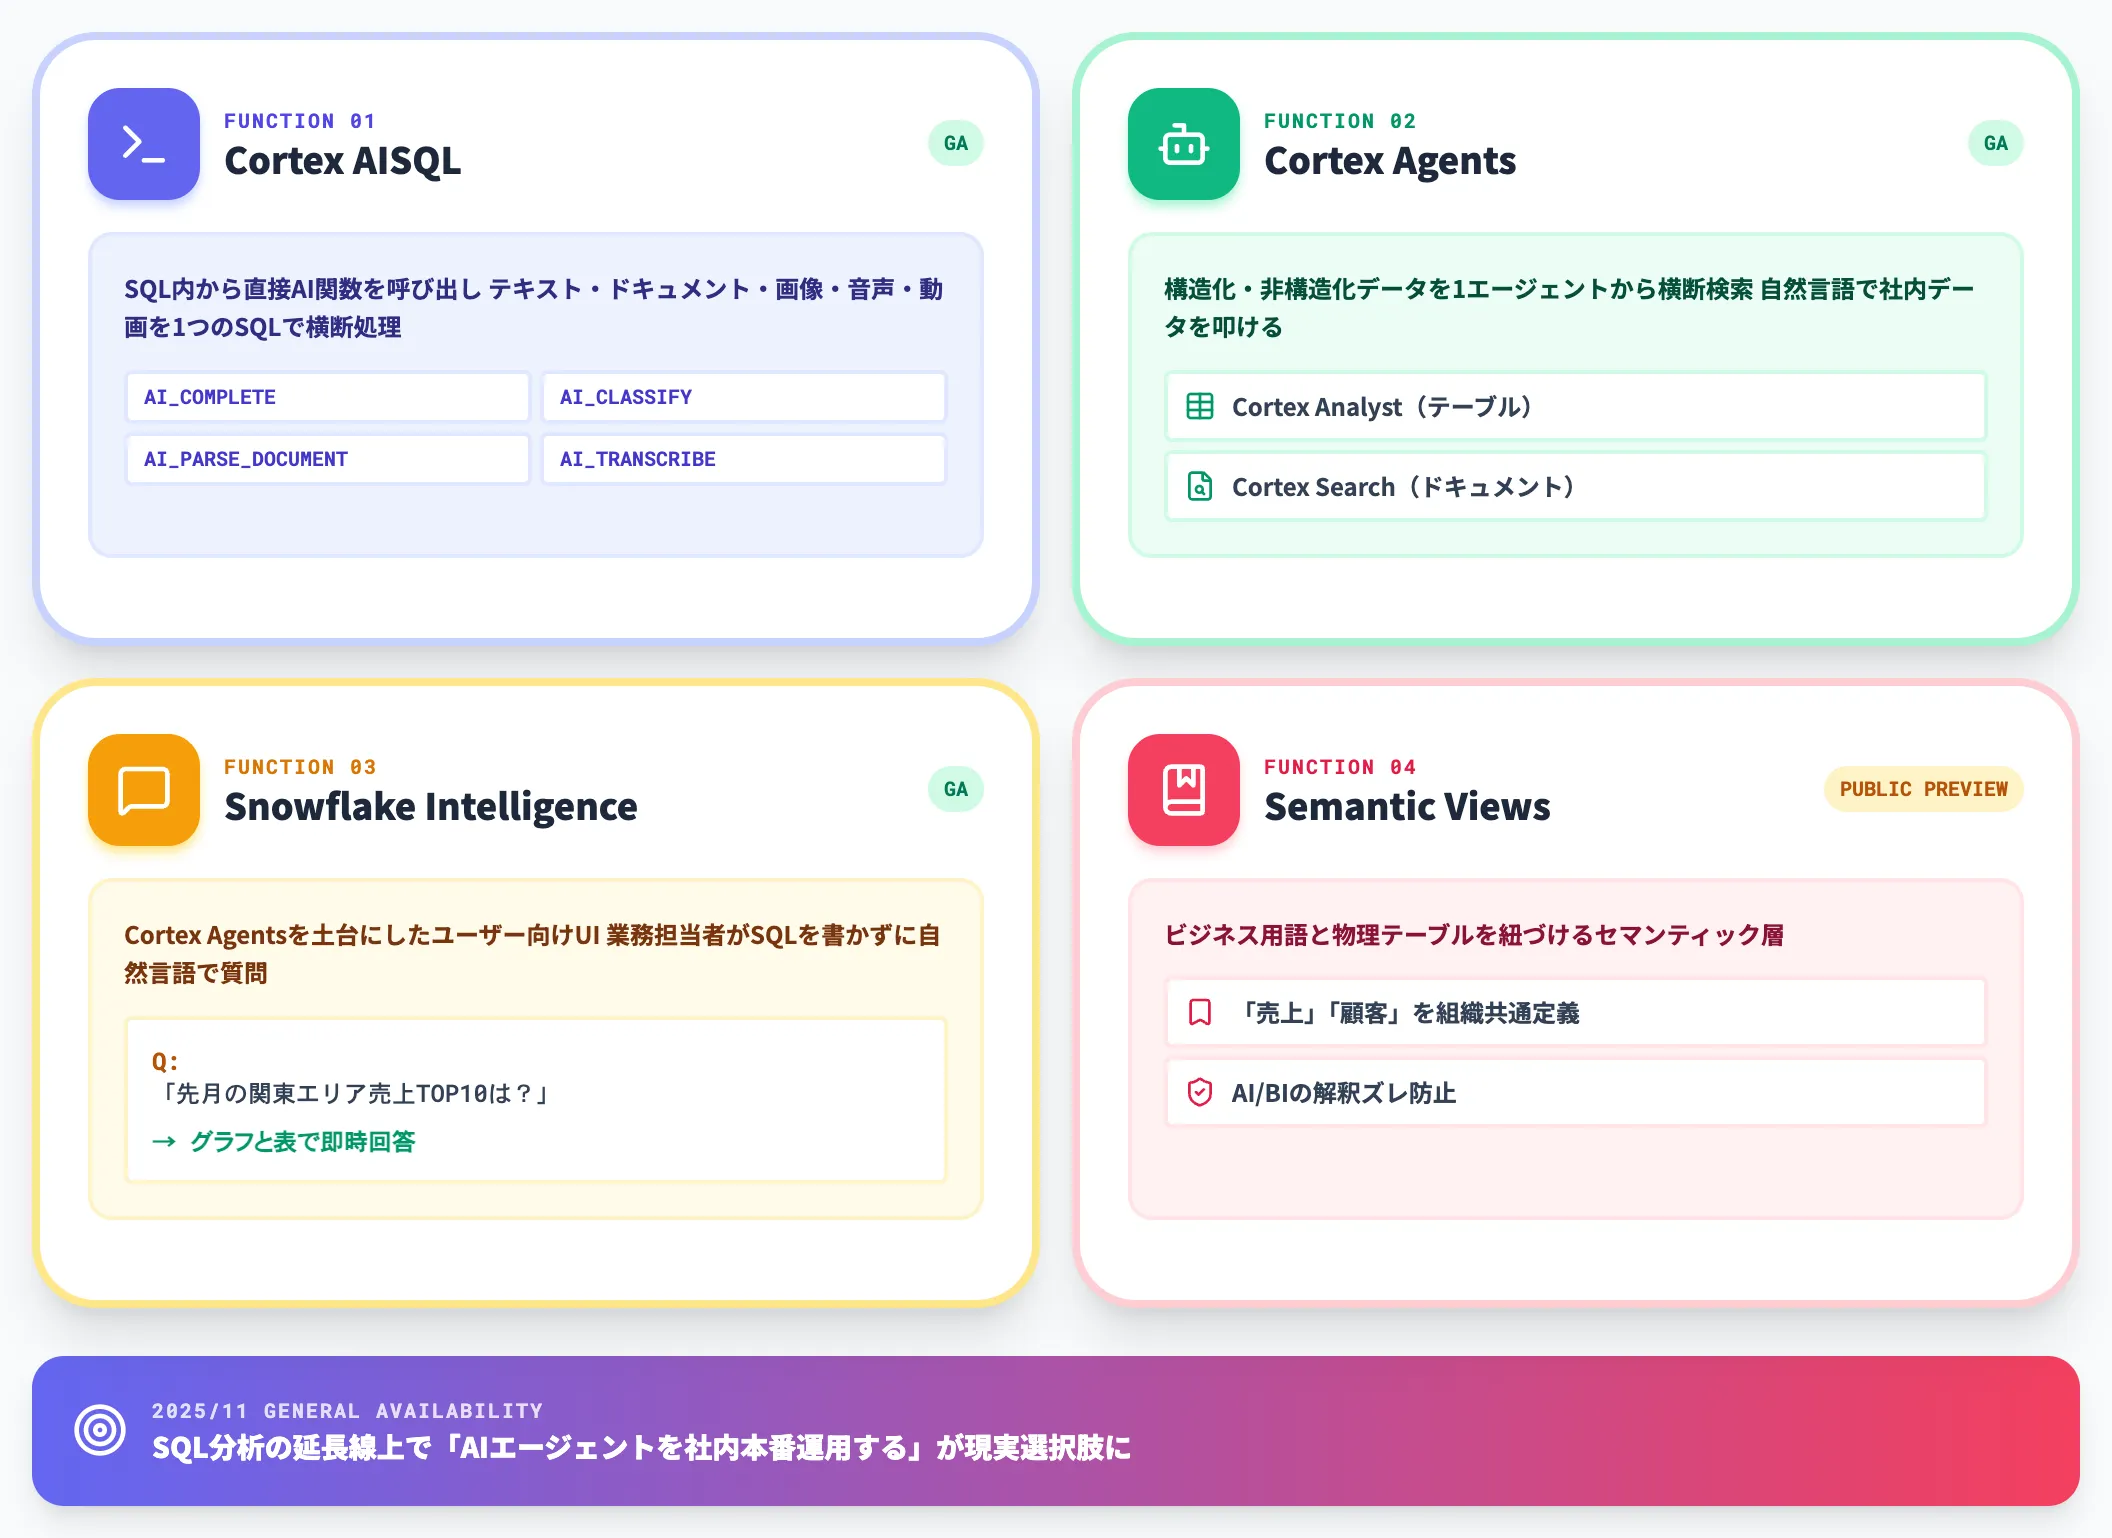Click the Snowflake Intelligence chat bubble icon
This screenshot has height=1538, width=2112.
tap(144, 790)
